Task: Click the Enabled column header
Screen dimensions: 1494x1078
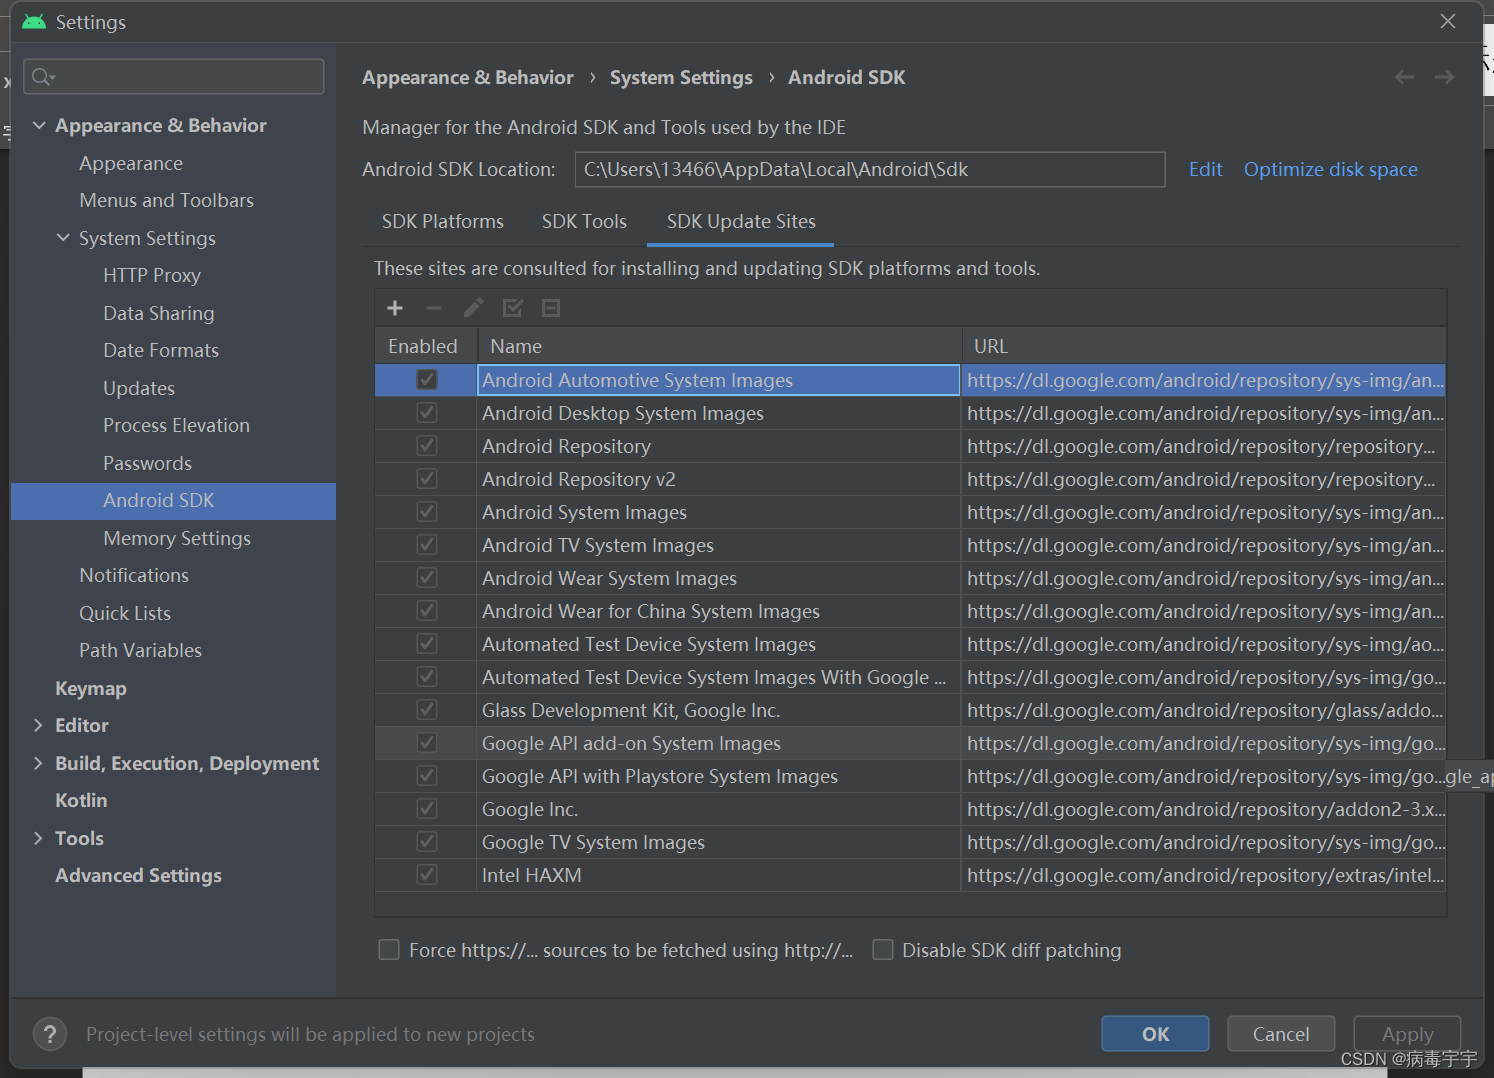Action: [426, 346]
